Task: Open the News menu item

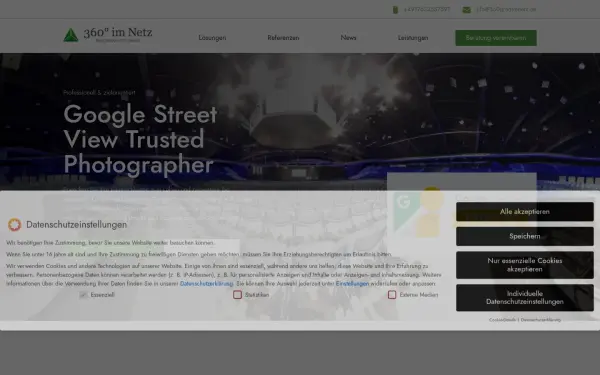Action: point(348,38)
